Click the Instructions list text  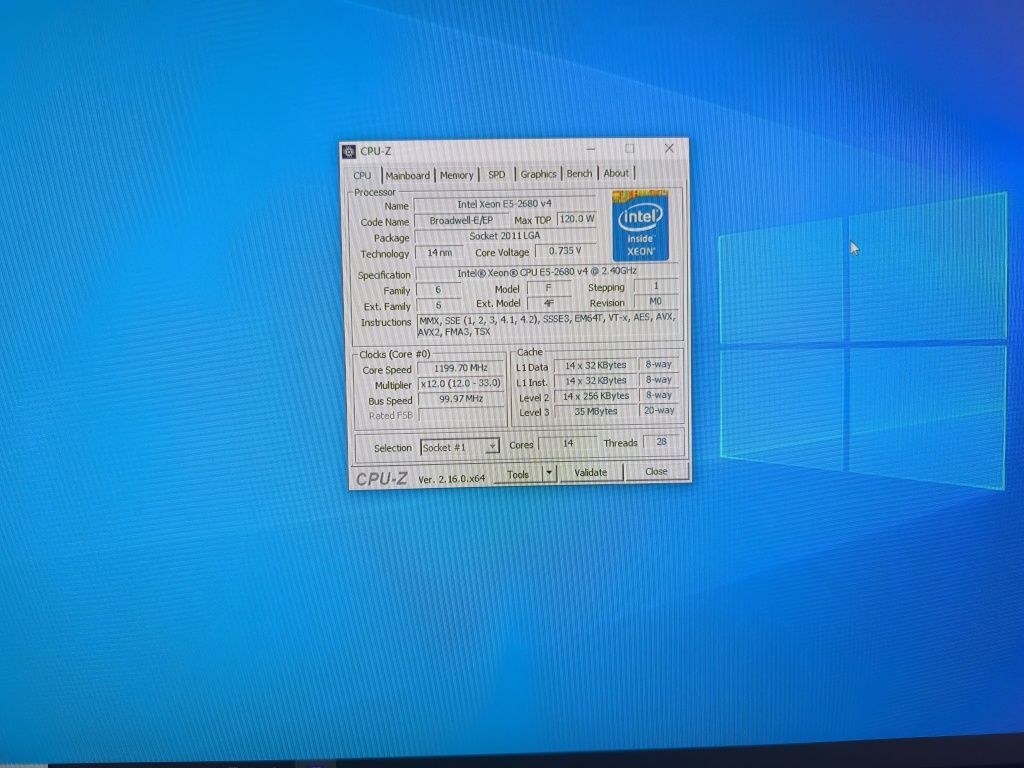[548, 325]
